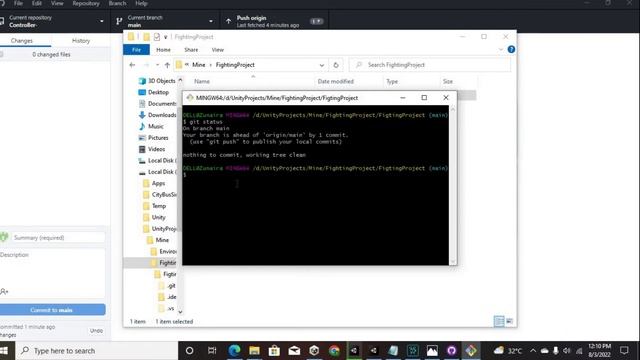Open the View ribbon tab in Explorer
This screenshot has height=360, width=640.
218,50
